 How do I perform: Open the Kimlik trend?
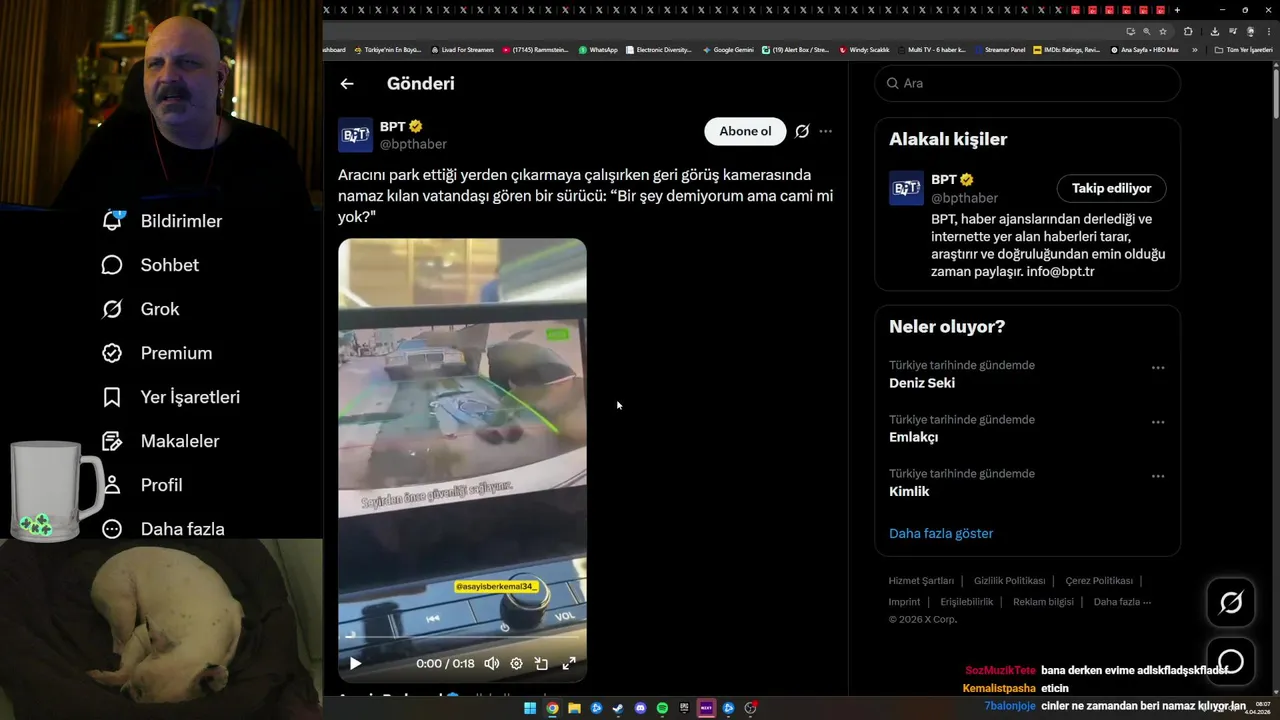pos(909,491)
